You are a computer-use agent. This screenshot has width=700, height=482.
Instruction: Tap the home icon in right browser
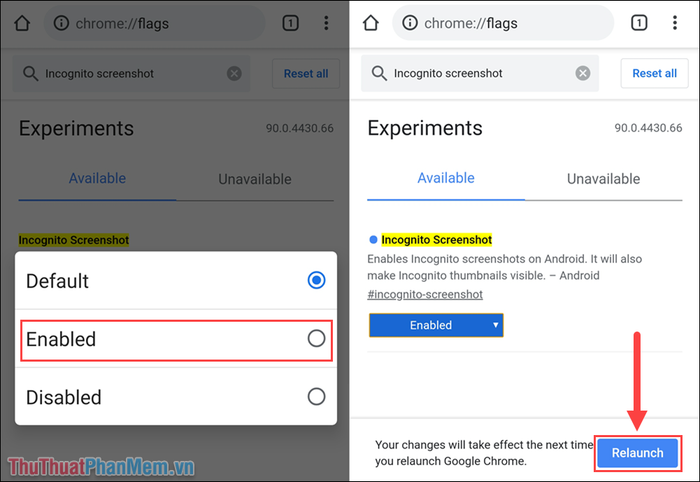pyautogui.click(x=371, y=23)
